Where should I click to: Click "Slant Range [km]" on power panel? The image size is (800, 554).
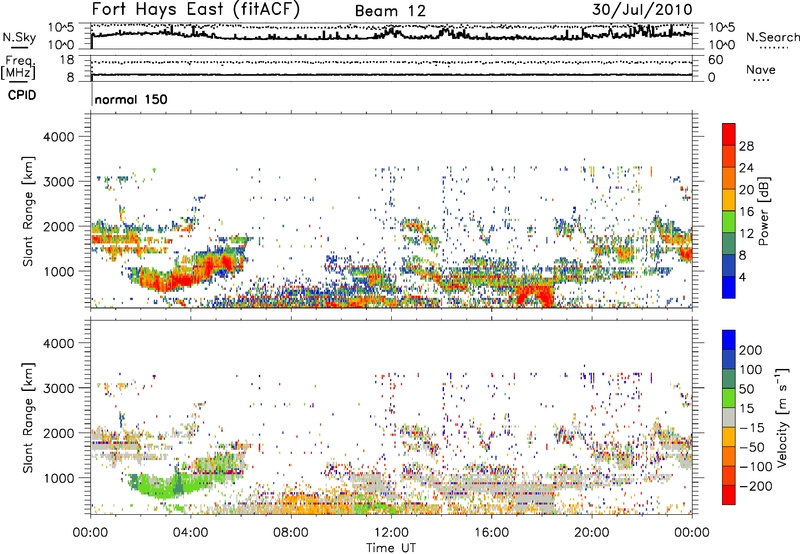pyautogui.click(x=28, y=211)
